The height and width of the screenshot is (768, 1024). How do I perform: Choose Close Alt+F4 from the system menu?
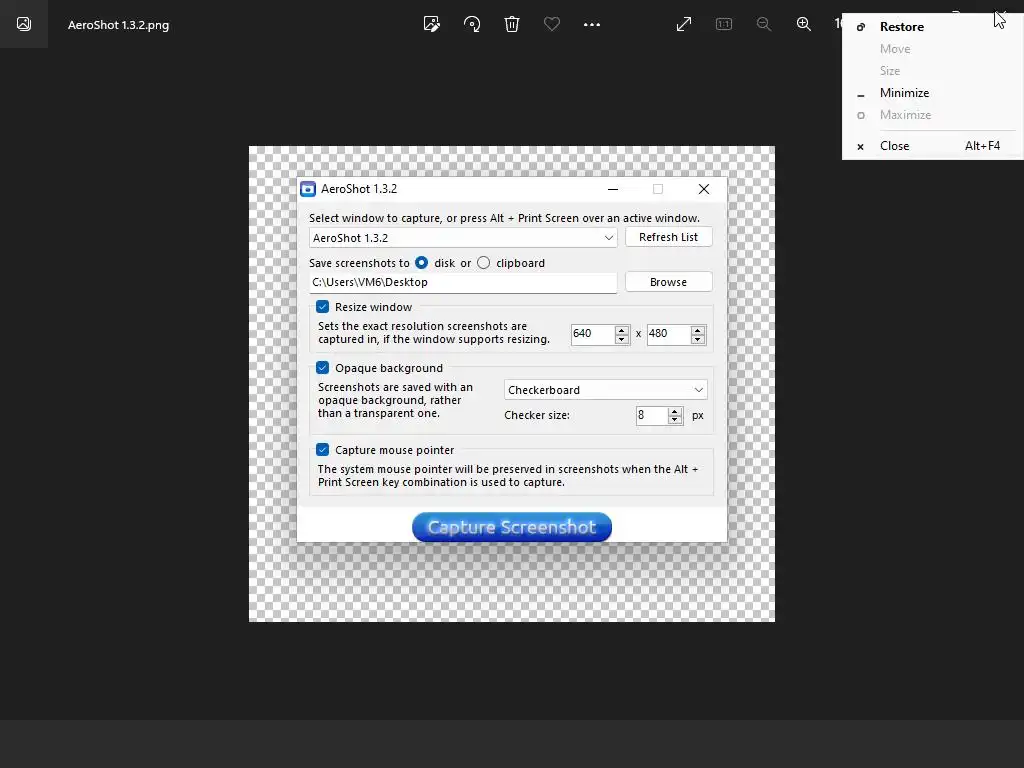932,146
